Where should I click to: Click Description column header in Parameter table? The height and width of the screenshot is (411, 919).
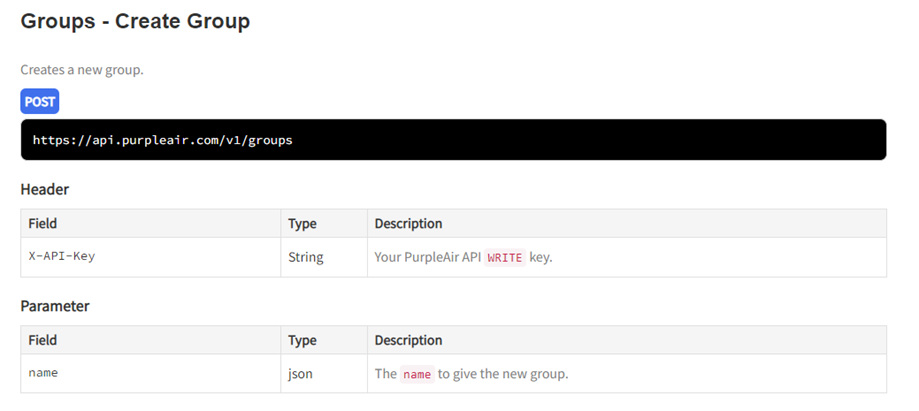(x=408, y=340)
